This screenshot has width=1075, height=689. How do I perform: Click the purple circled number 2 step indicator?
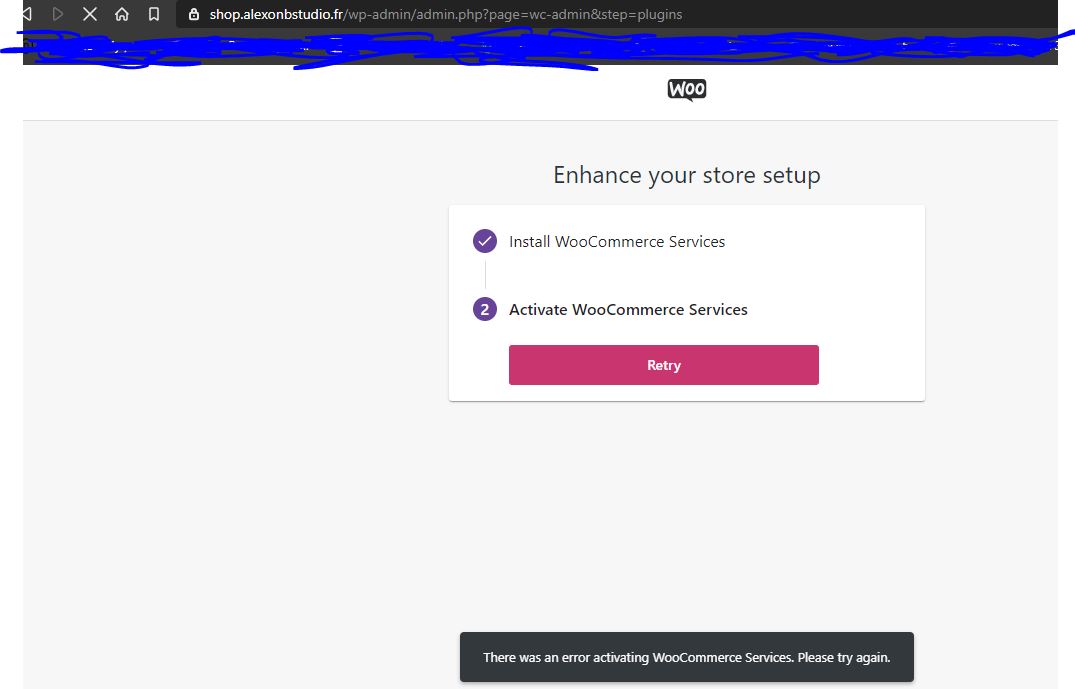point(484,309)
